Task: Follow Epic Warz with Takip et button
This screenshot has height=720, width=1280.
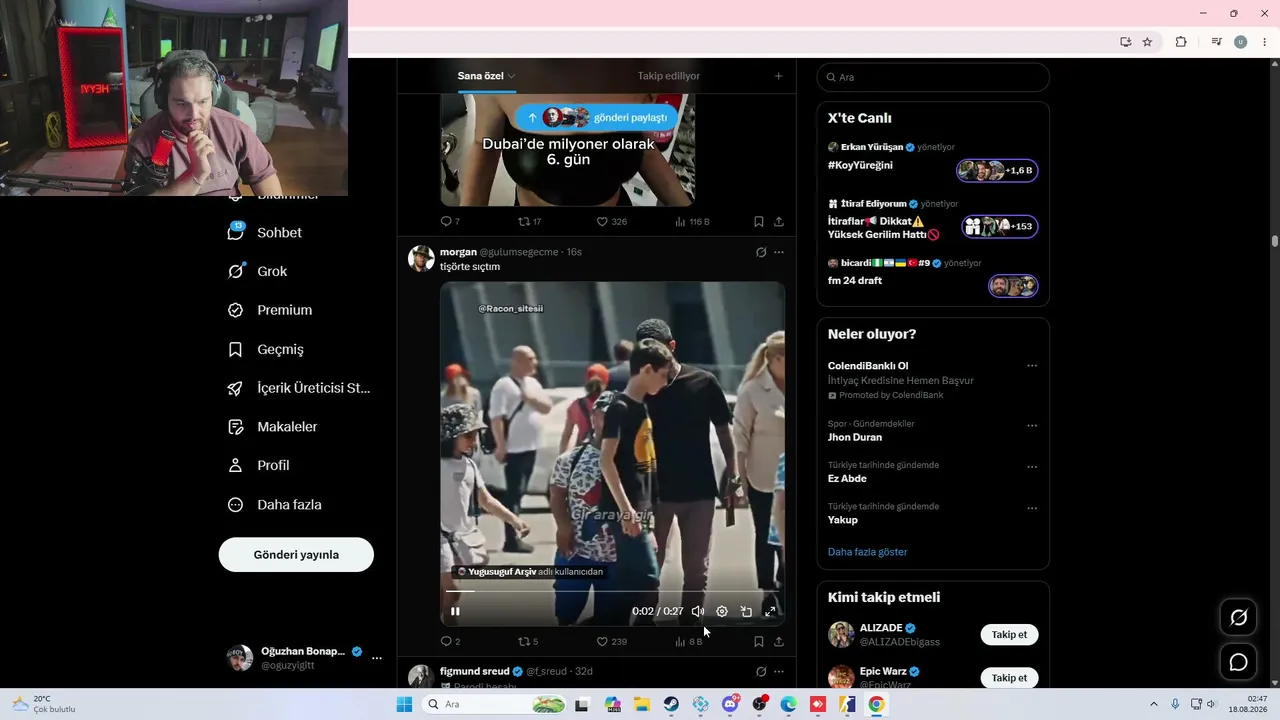Action: 1009,678
